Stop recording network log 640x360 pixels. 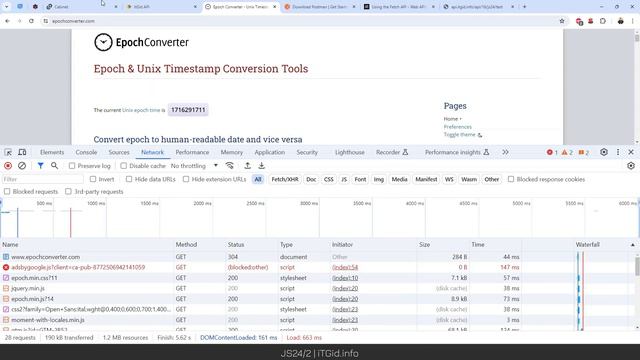[x=8, y=166]
